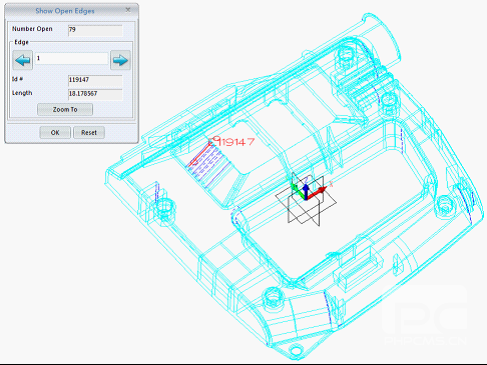Close the Show Open Edges dialog
This screenshot has height=365, width=487.
[128, 10]
